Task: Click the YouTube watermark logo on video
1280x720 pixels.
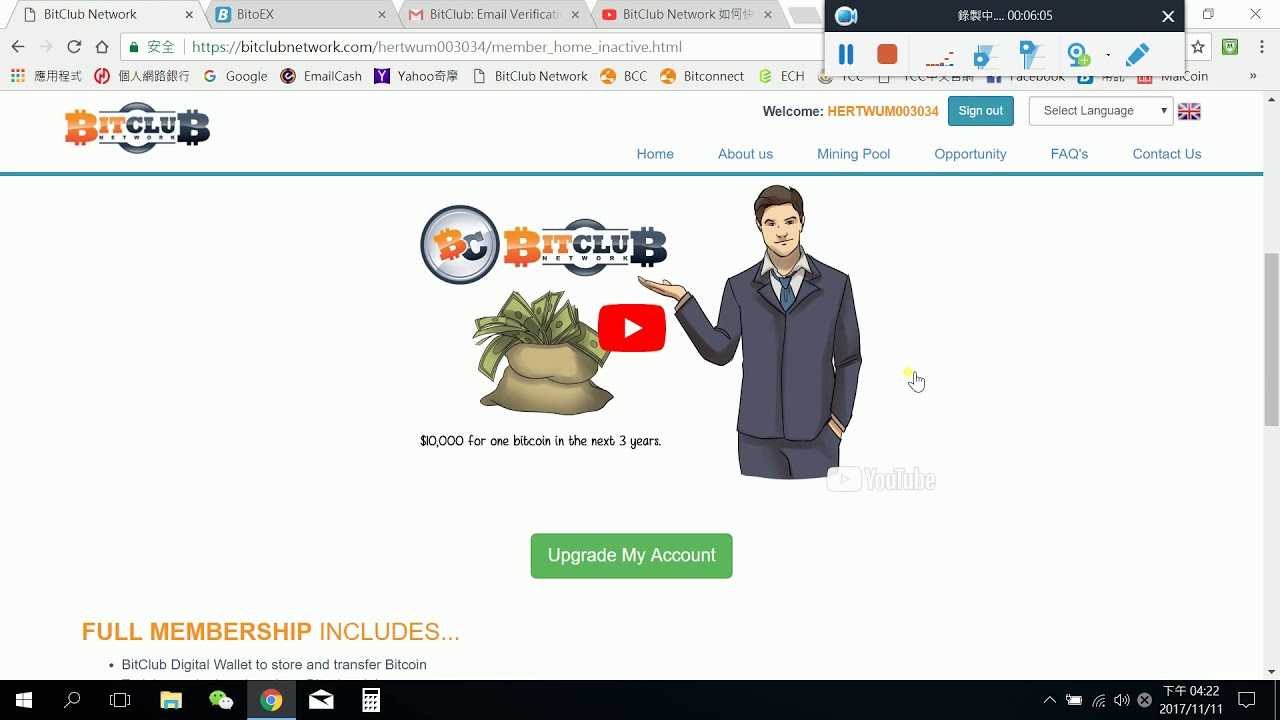Action: (x=882, y=480)
